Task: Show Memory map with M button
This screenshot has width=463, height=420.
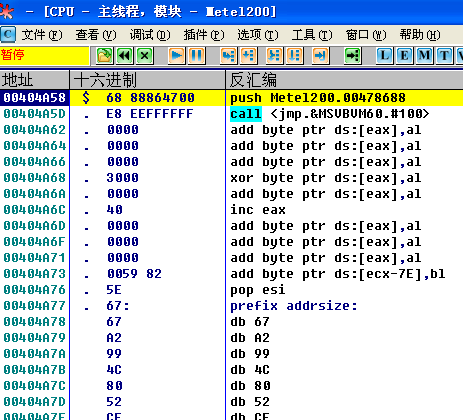Action: pos(424,55)
